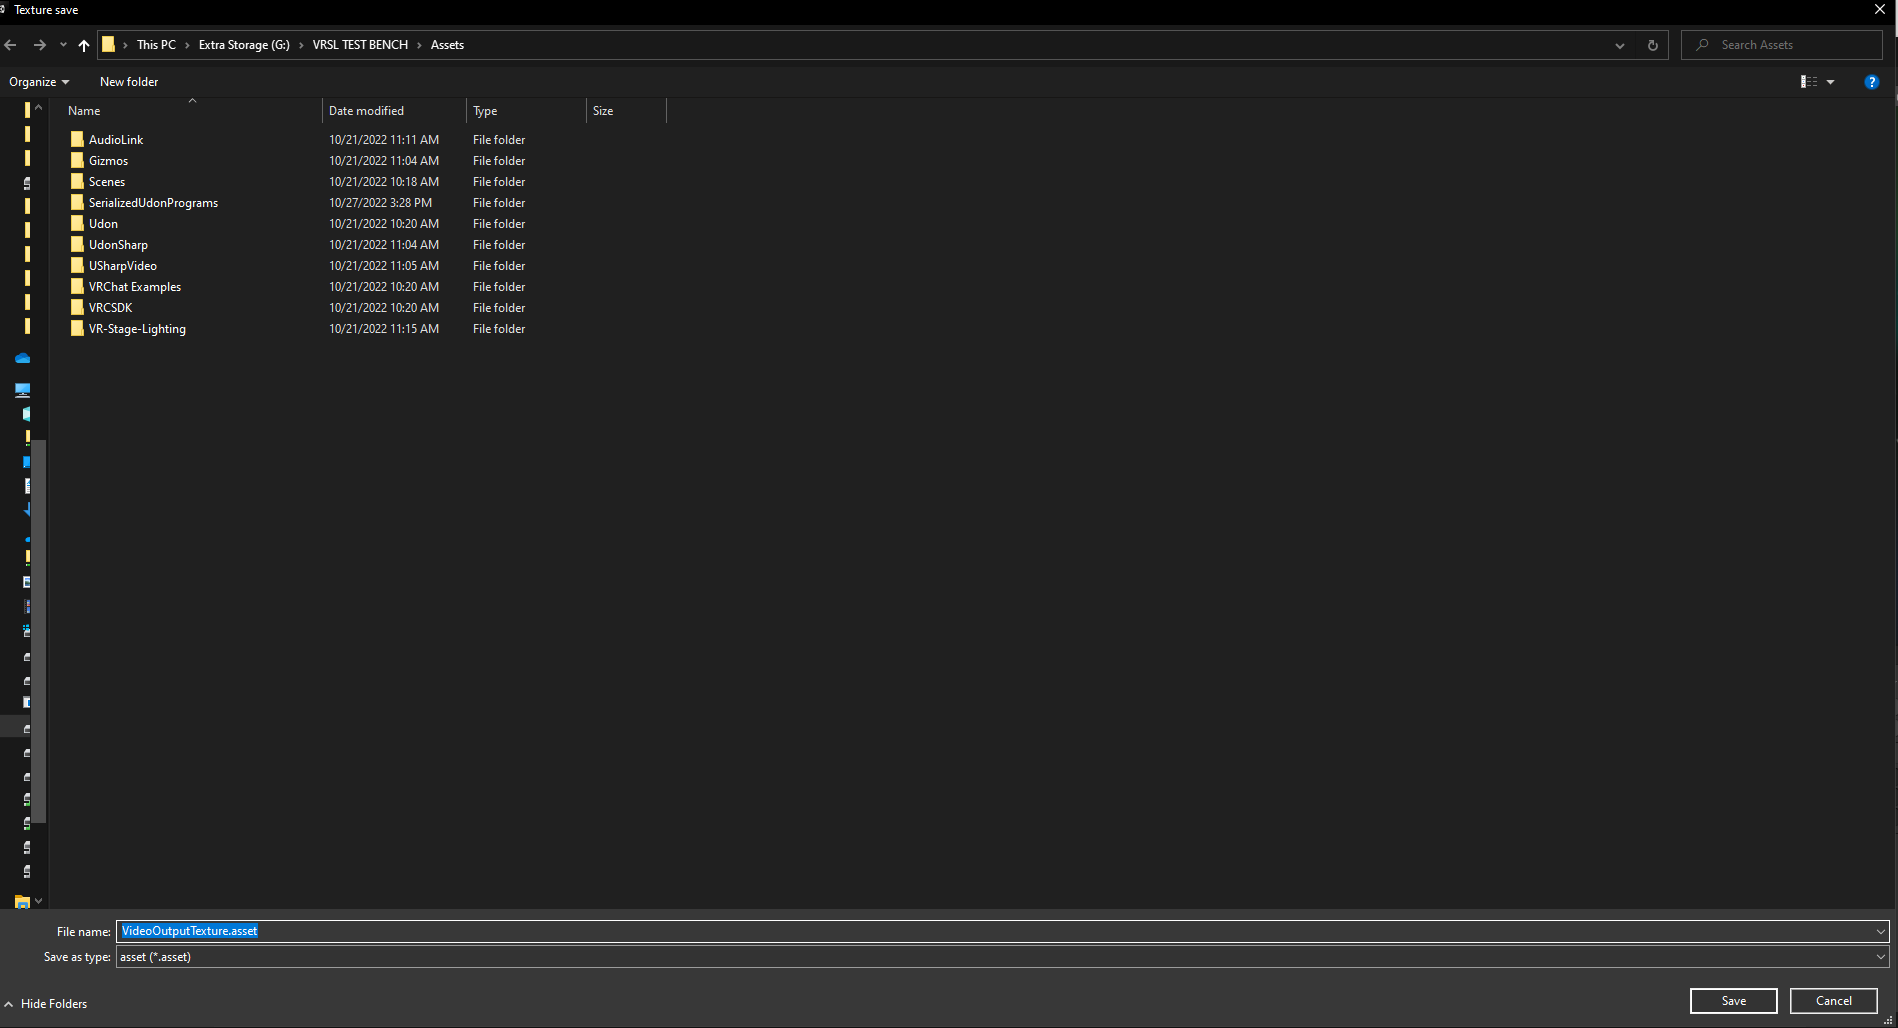Click the navigation pane scrollbar thumb

tap(39, 631)
